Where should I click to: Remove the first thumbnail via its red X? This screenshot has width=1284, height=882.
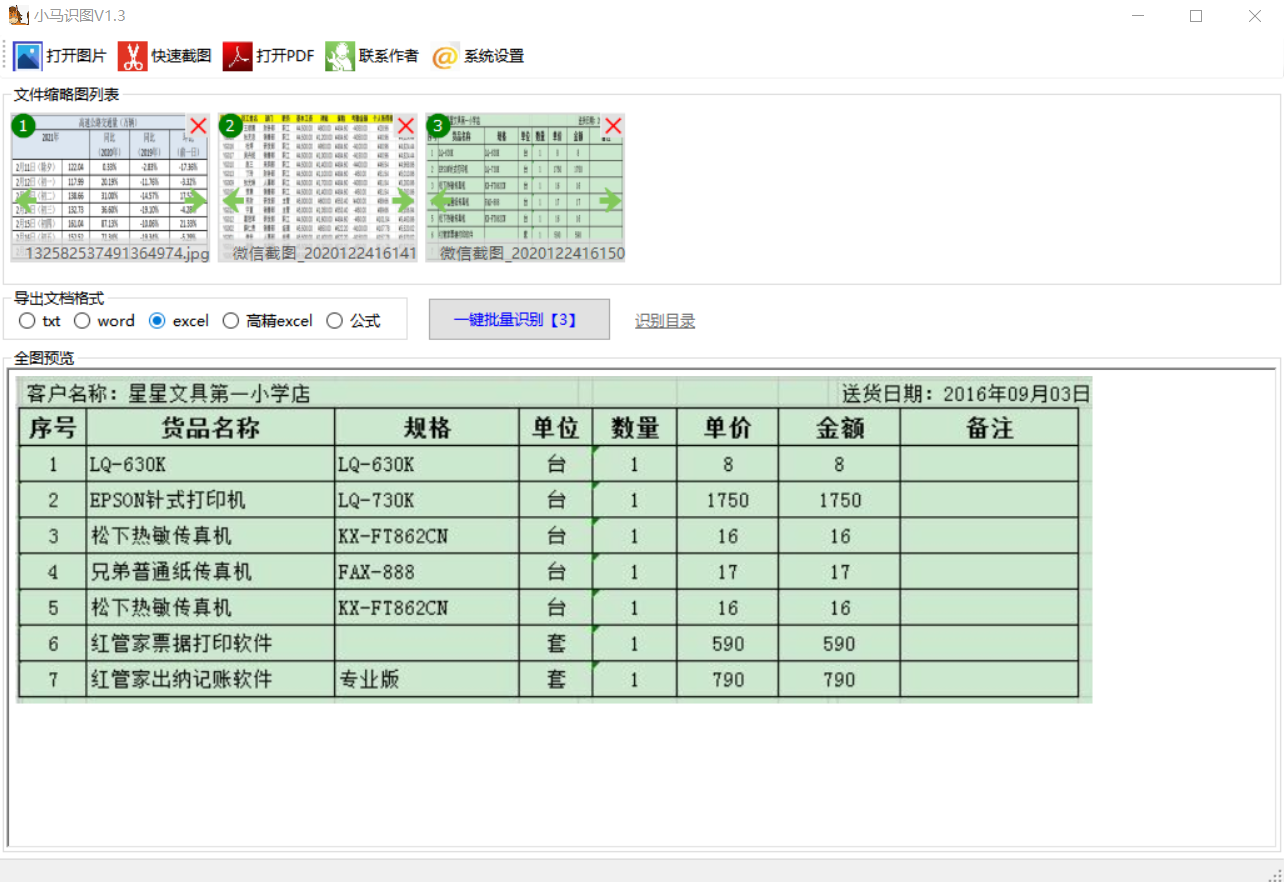197,126
